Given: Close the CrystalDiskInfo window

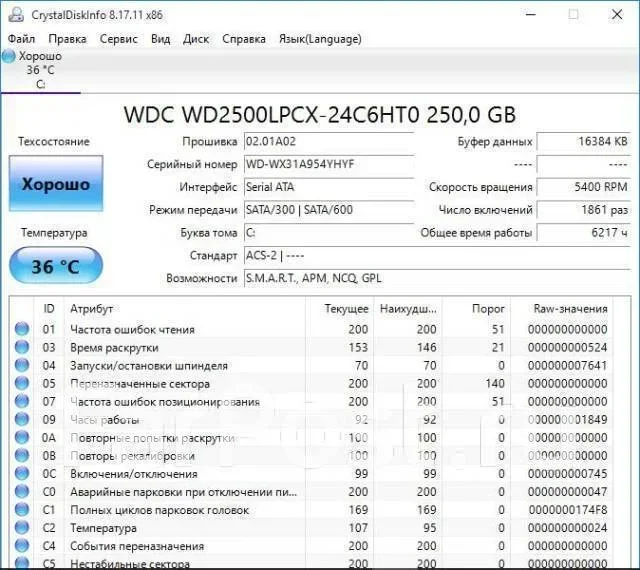Looking at the screenshot, I should 617,15.
